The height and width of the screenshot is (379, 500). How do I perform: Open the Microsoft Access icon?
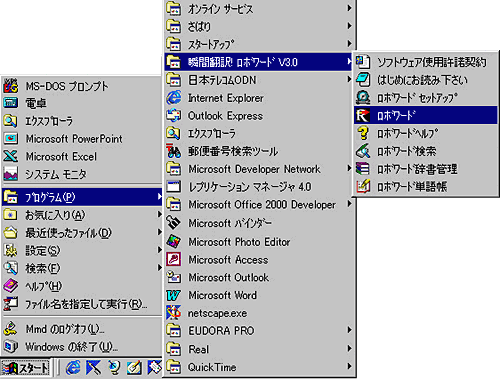pyautogui.click(x=174, y=259)
